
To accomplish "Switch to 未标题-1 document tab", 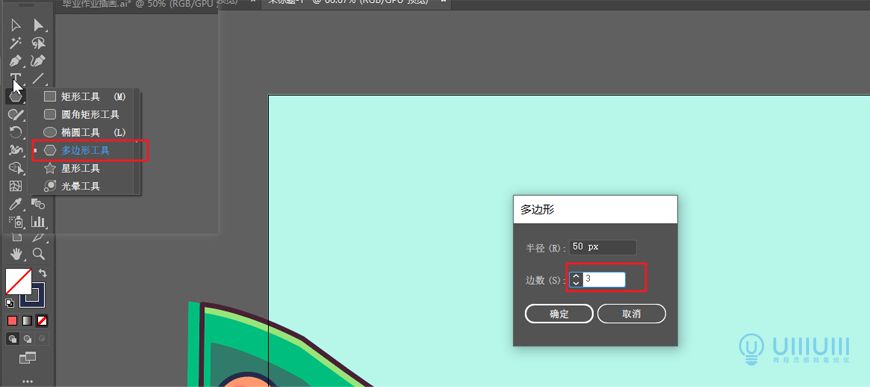I will coord(356,3).
